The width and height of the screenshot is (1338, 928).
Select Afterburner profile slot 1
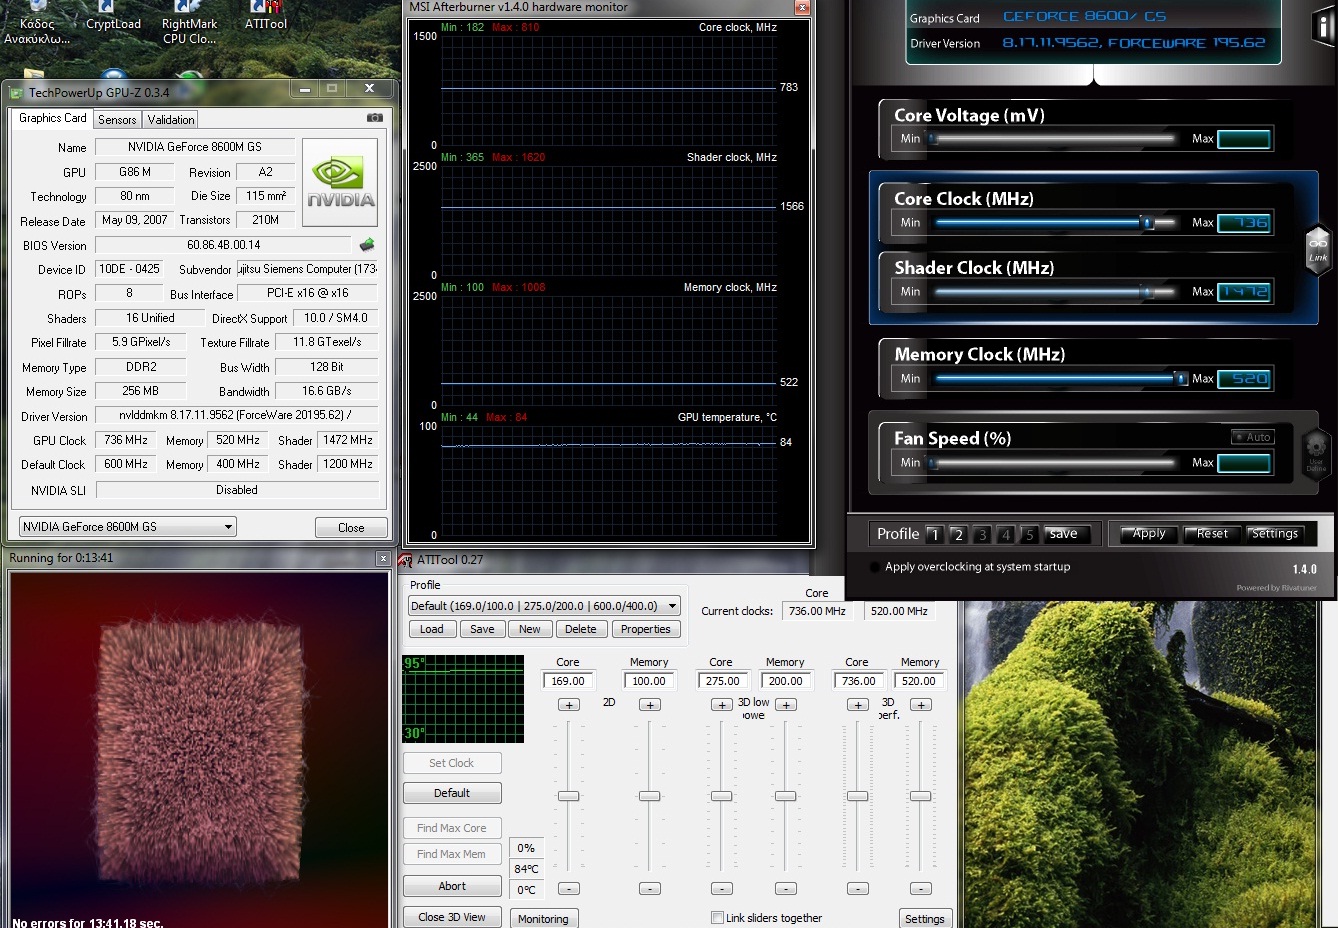tap(935, 535)
